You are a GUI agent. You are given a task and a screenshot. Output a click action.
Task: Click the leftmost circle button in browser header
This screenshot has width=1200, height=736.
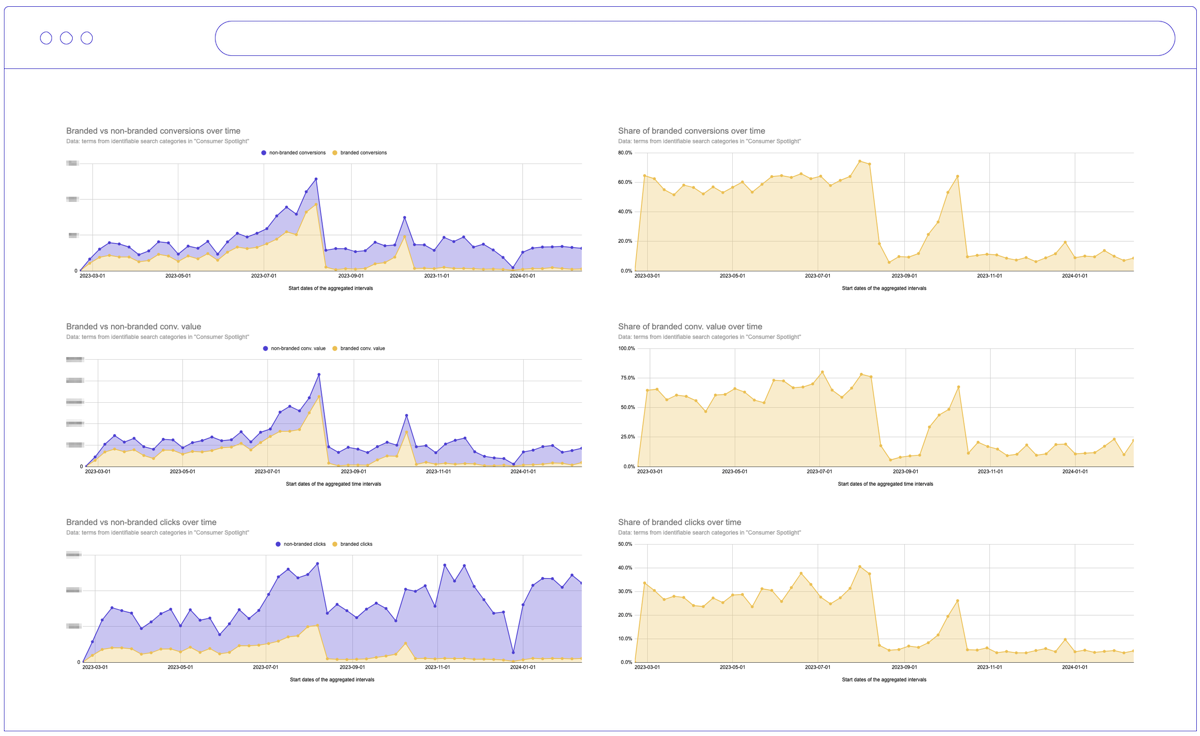(x=46, y=38)
